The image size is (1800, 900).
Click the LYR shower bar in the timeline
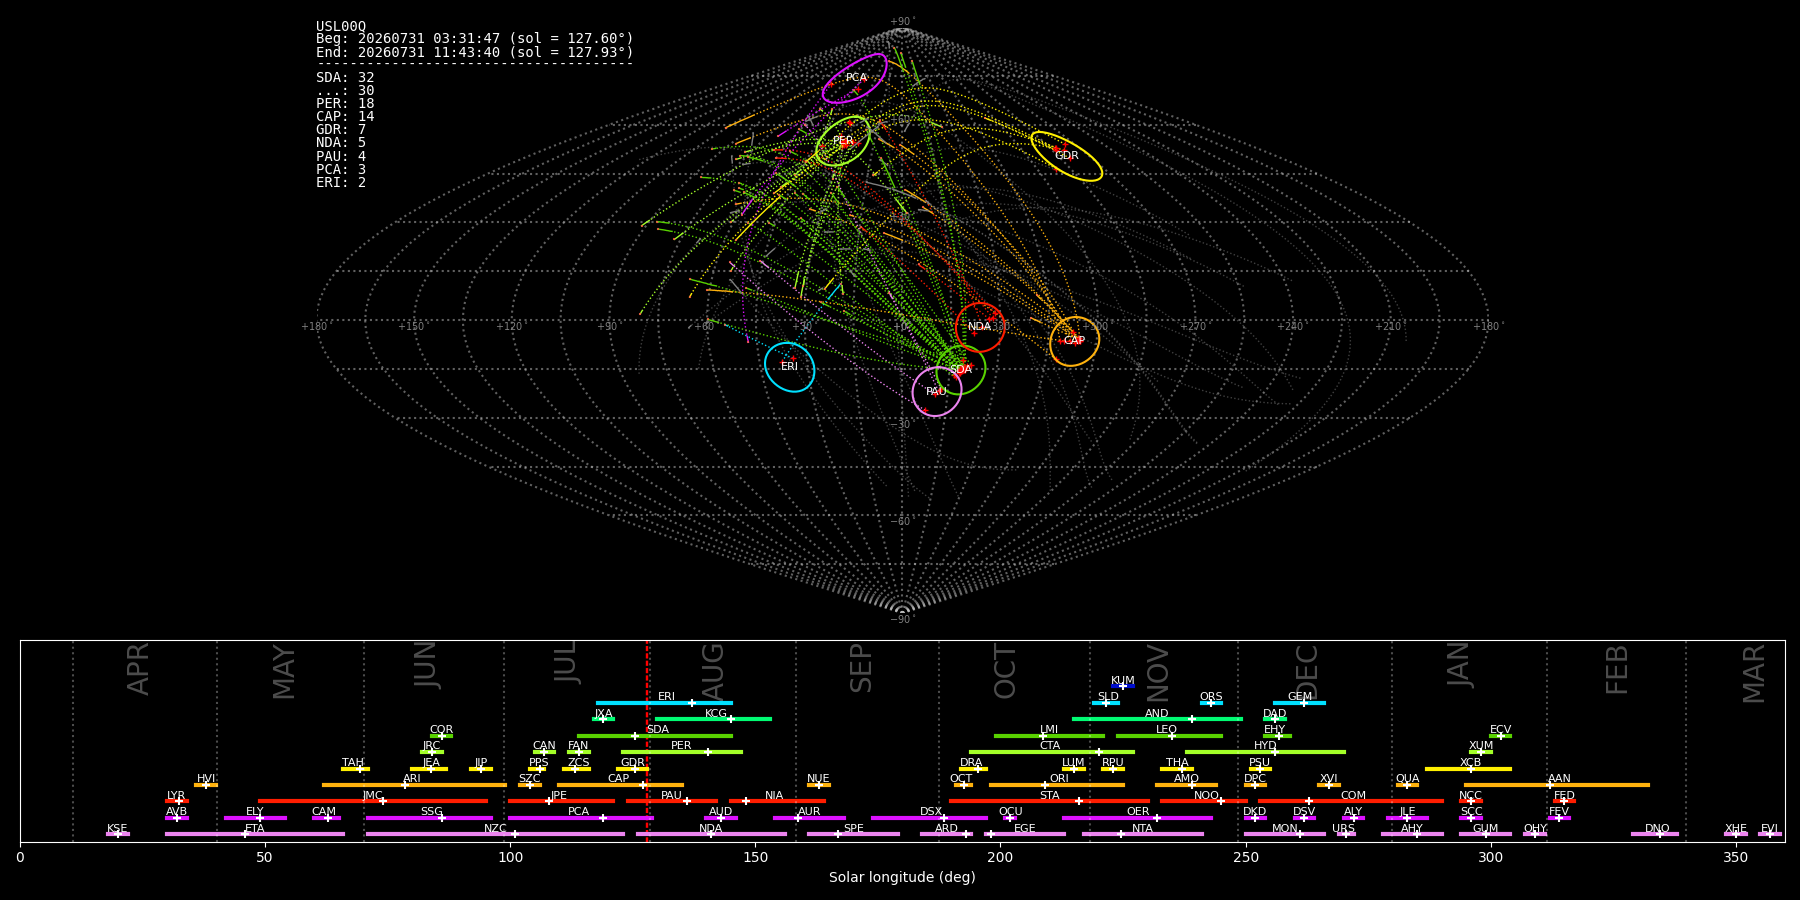tap(177, 801)
